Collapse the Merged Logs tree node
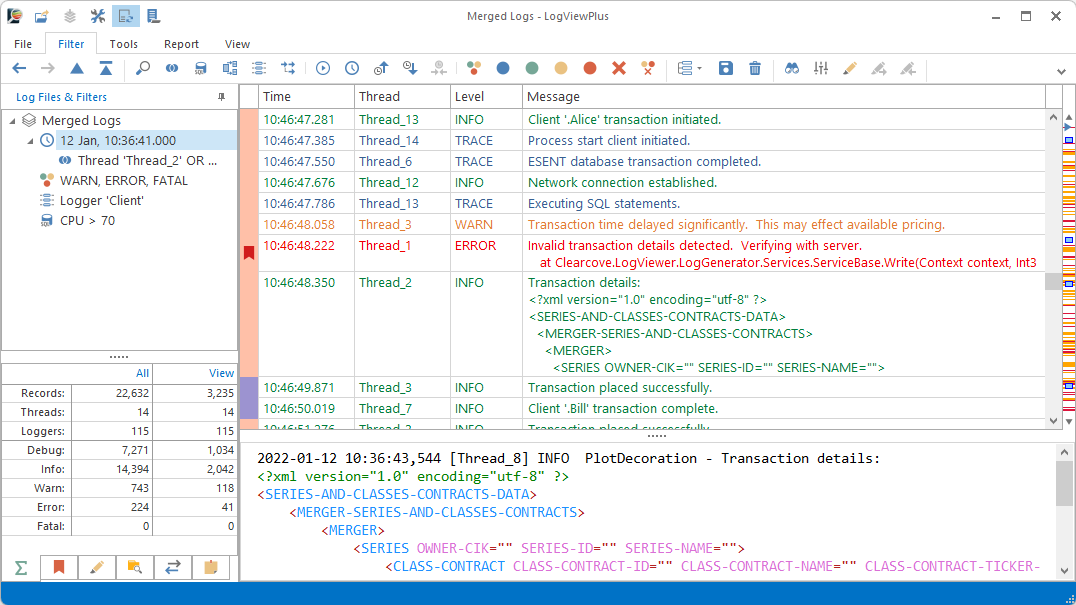The image size is (1076, 605). tap(12, 120)
